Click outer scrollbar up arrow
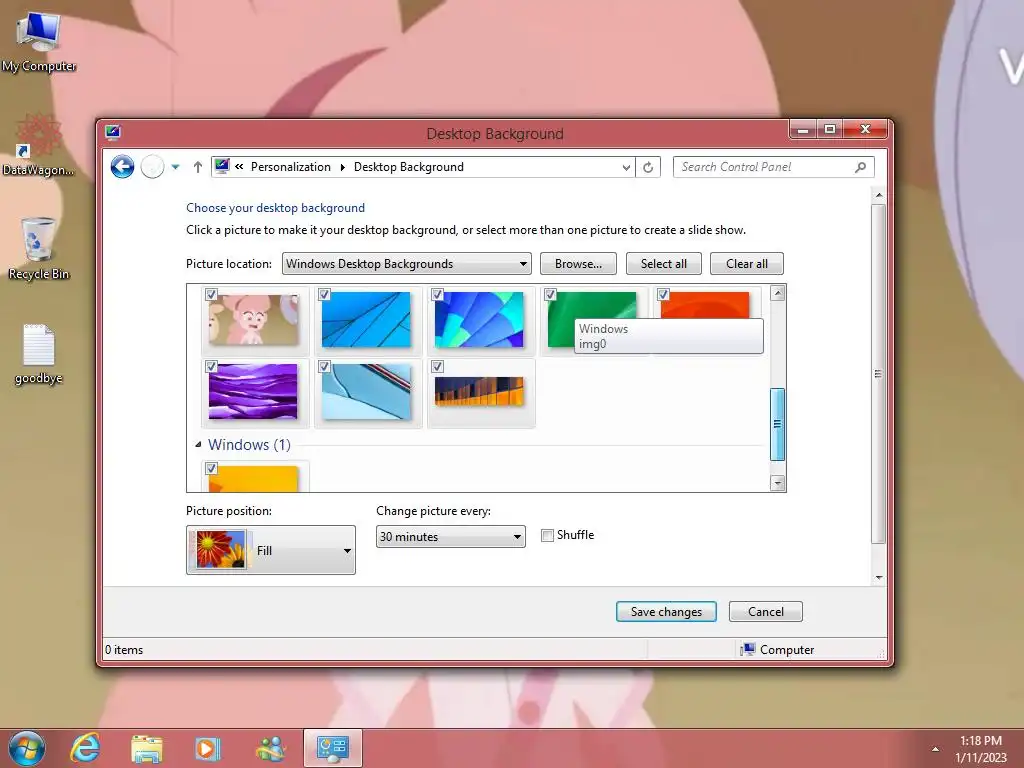1024x768 pixels. (878, 195)
